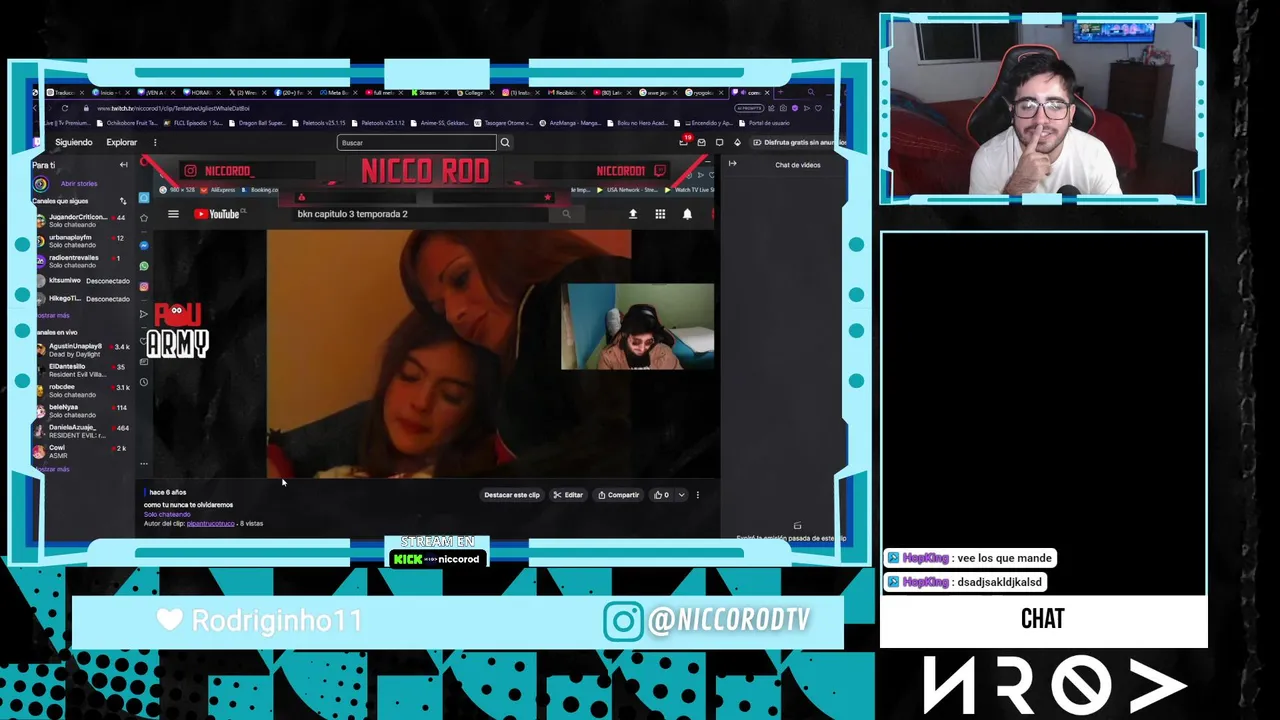Open the Twitch chat bubble icon
Viewport: 1280px width, 720px height.
coord(719,143)
